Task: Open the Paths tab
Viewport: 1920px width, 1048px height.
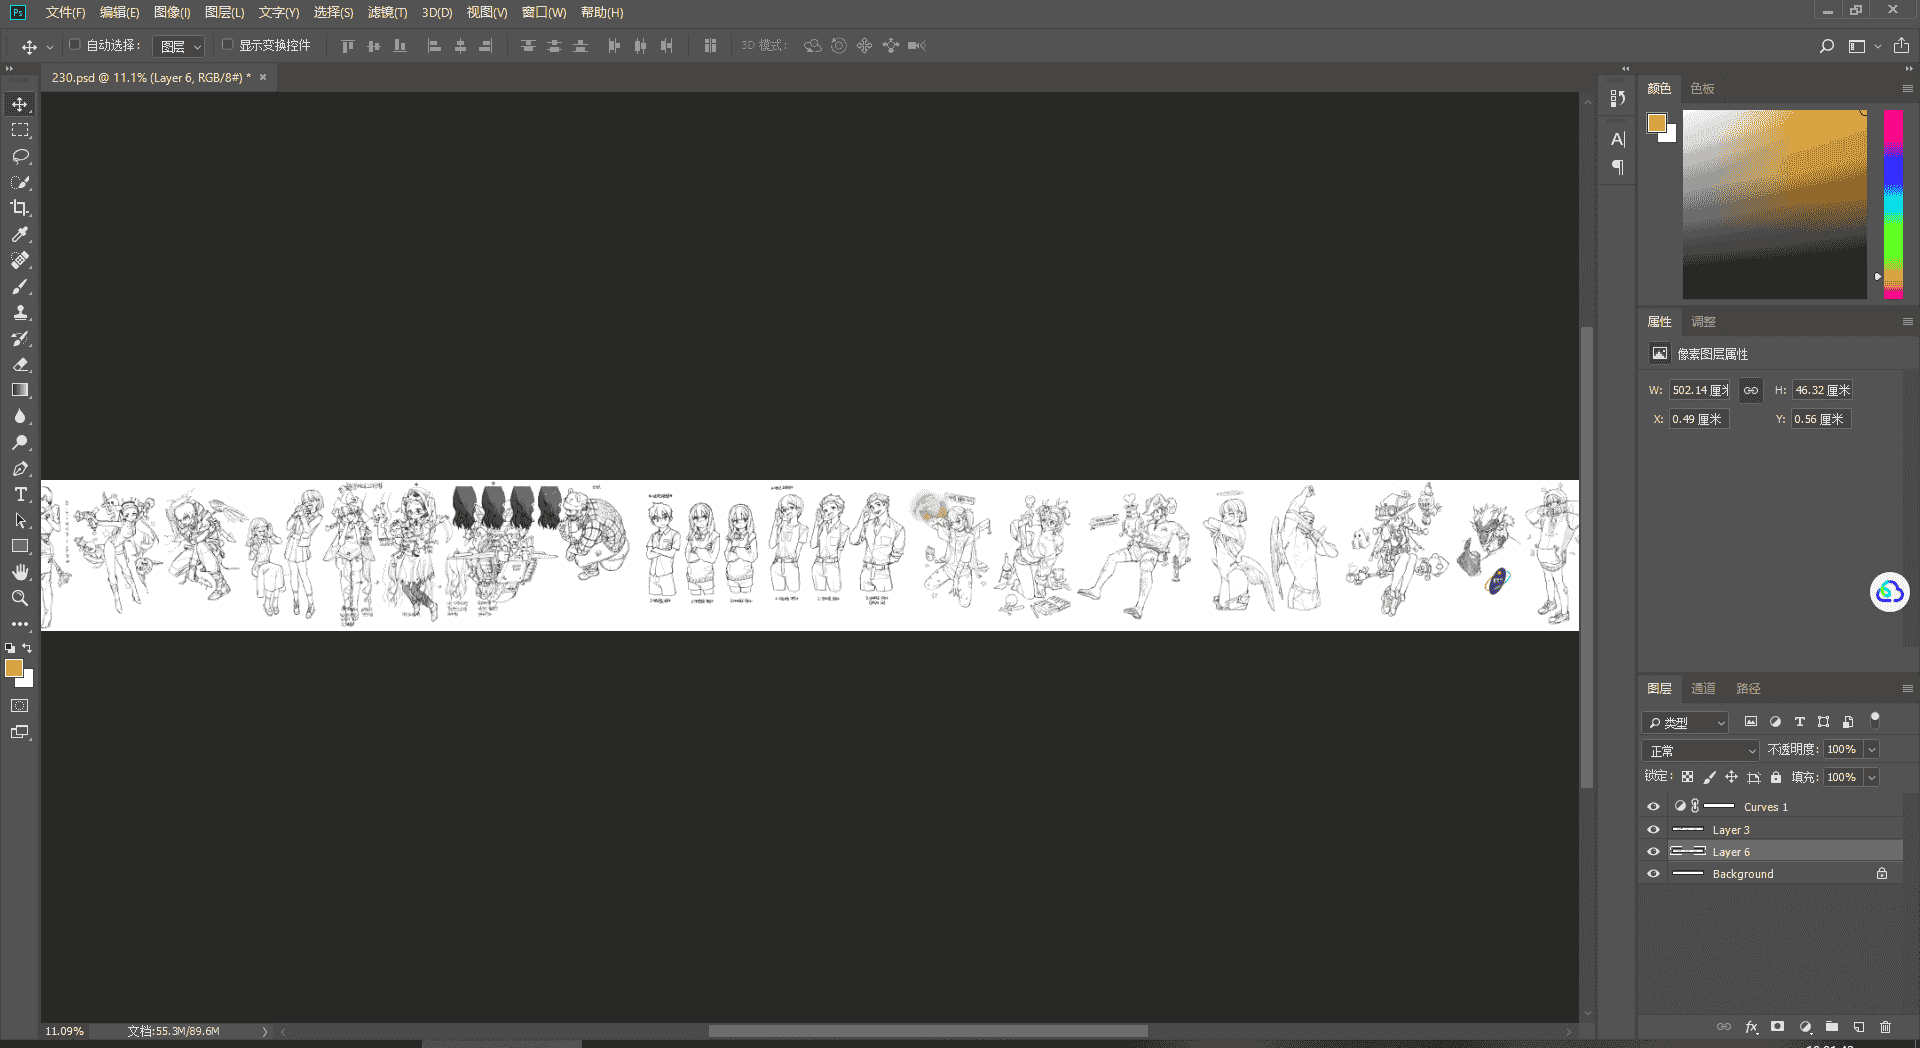Action: (1748, 688)
